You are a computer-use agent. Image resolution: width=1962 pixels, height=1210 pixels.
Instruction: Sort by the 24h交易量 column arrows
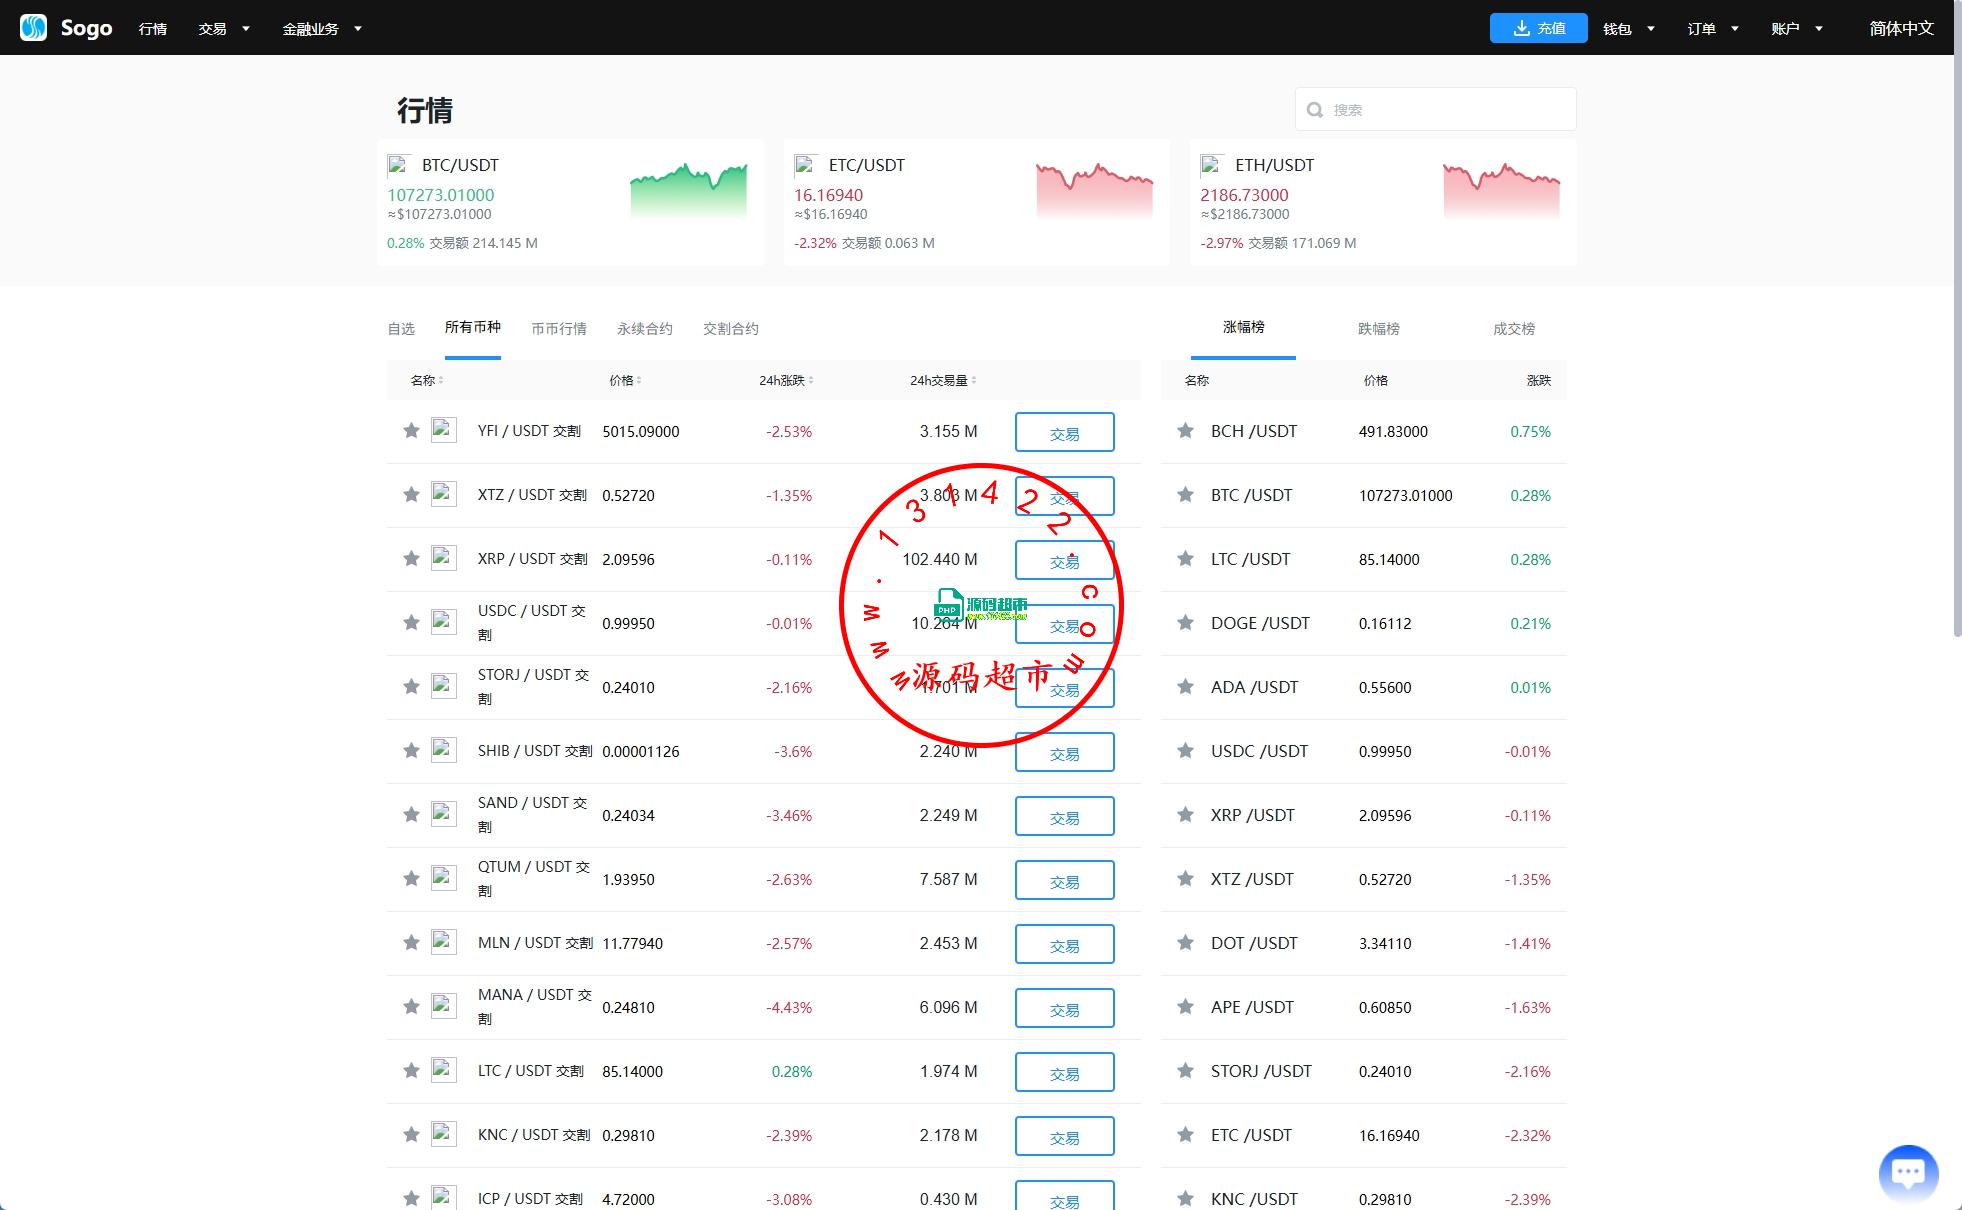(974, 381)
